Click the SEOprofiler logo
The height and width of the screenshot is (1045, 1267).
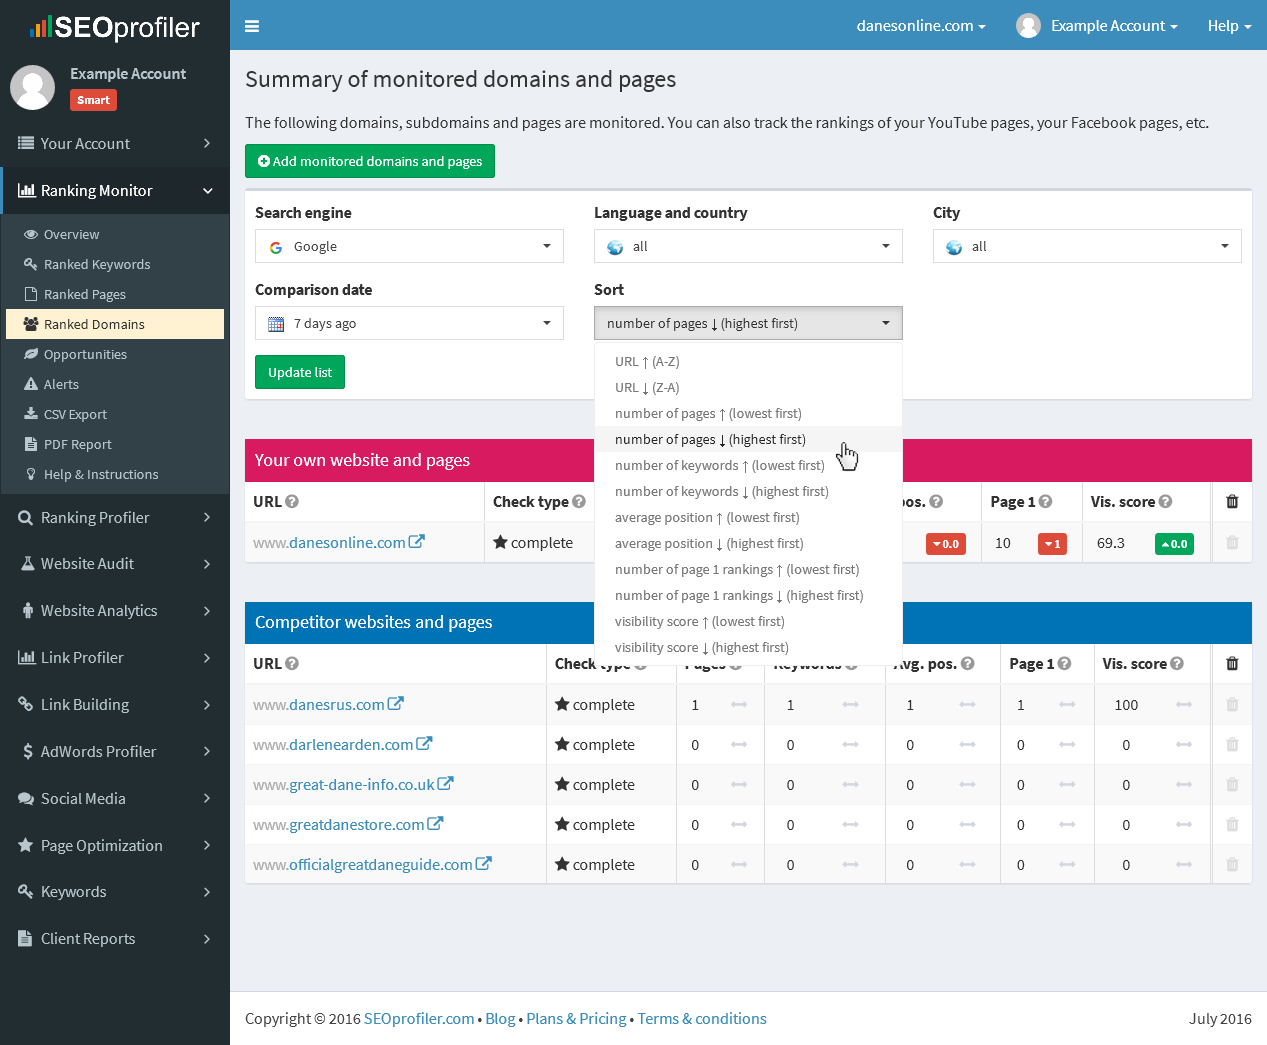click(x=115, y=27)
